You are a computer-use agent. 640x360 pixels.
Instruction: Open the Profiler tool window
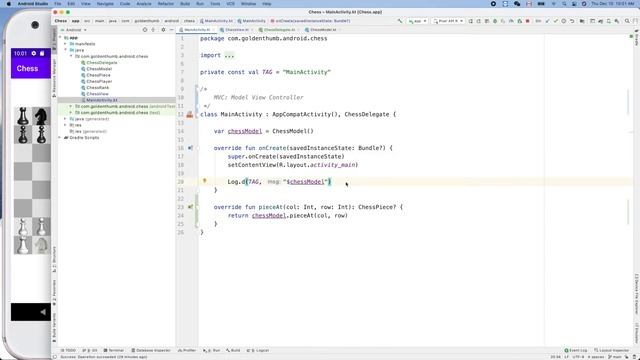click(x=187, y=350)
